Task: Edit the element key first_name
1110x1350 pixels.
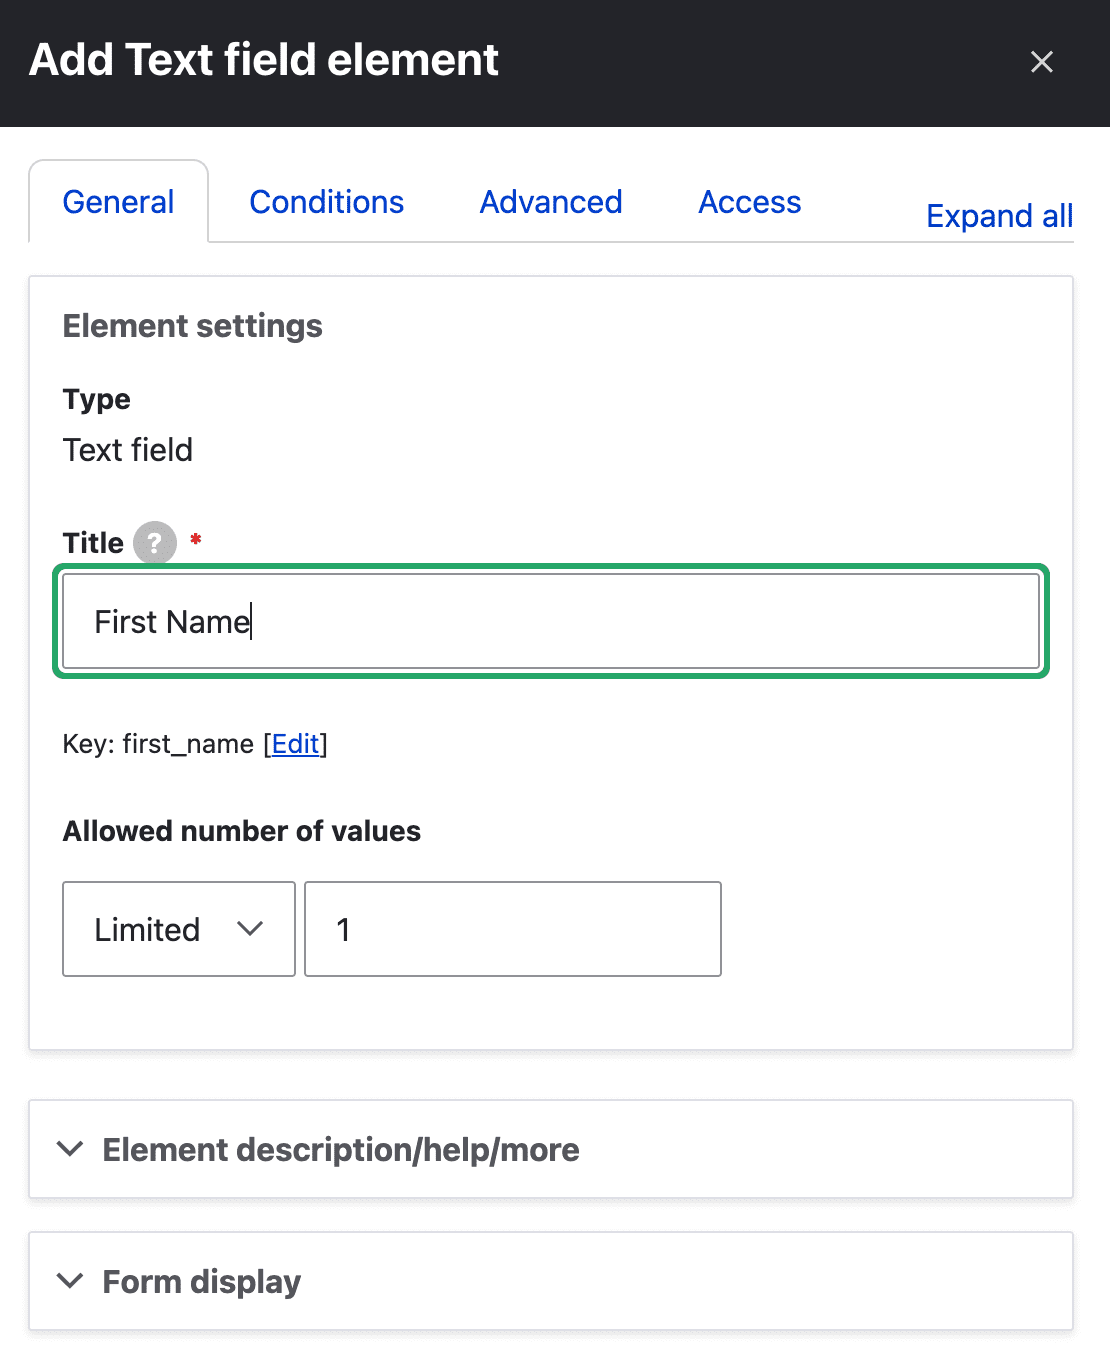Action: coord(295,744)
